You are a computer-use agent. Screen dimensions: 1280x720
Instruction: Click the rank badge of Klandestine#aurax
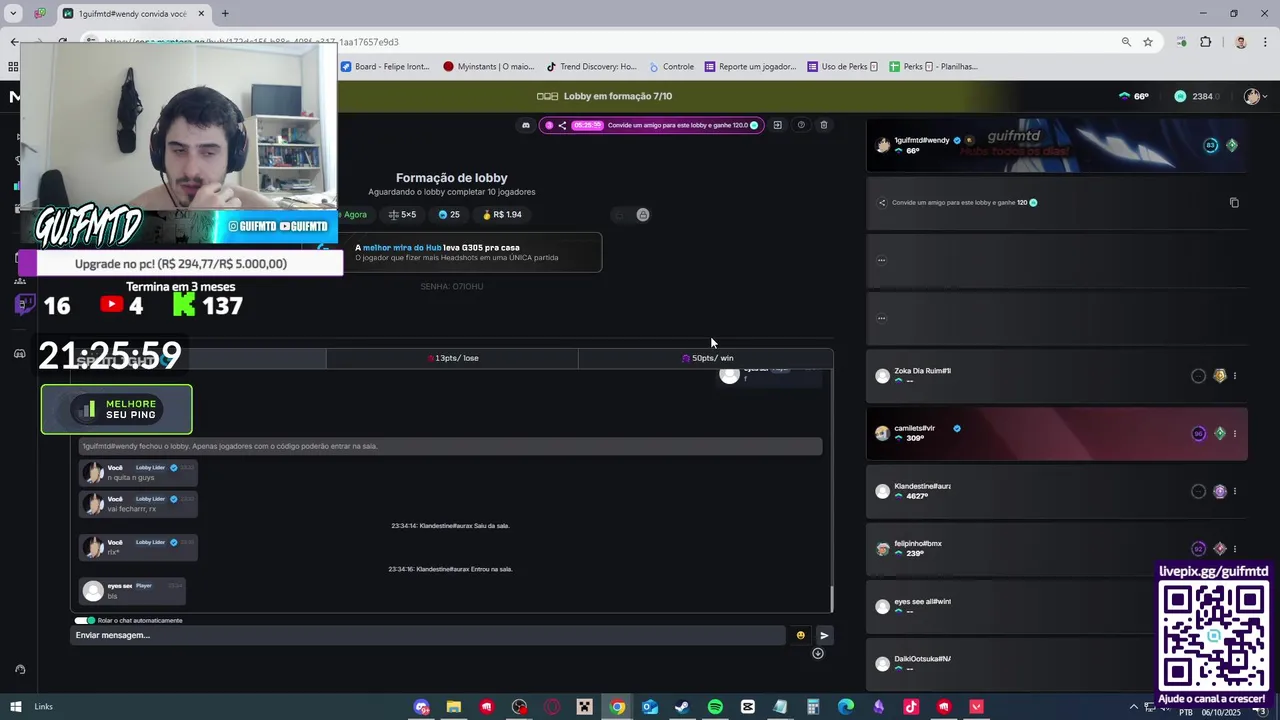[x=1219, y=491]
